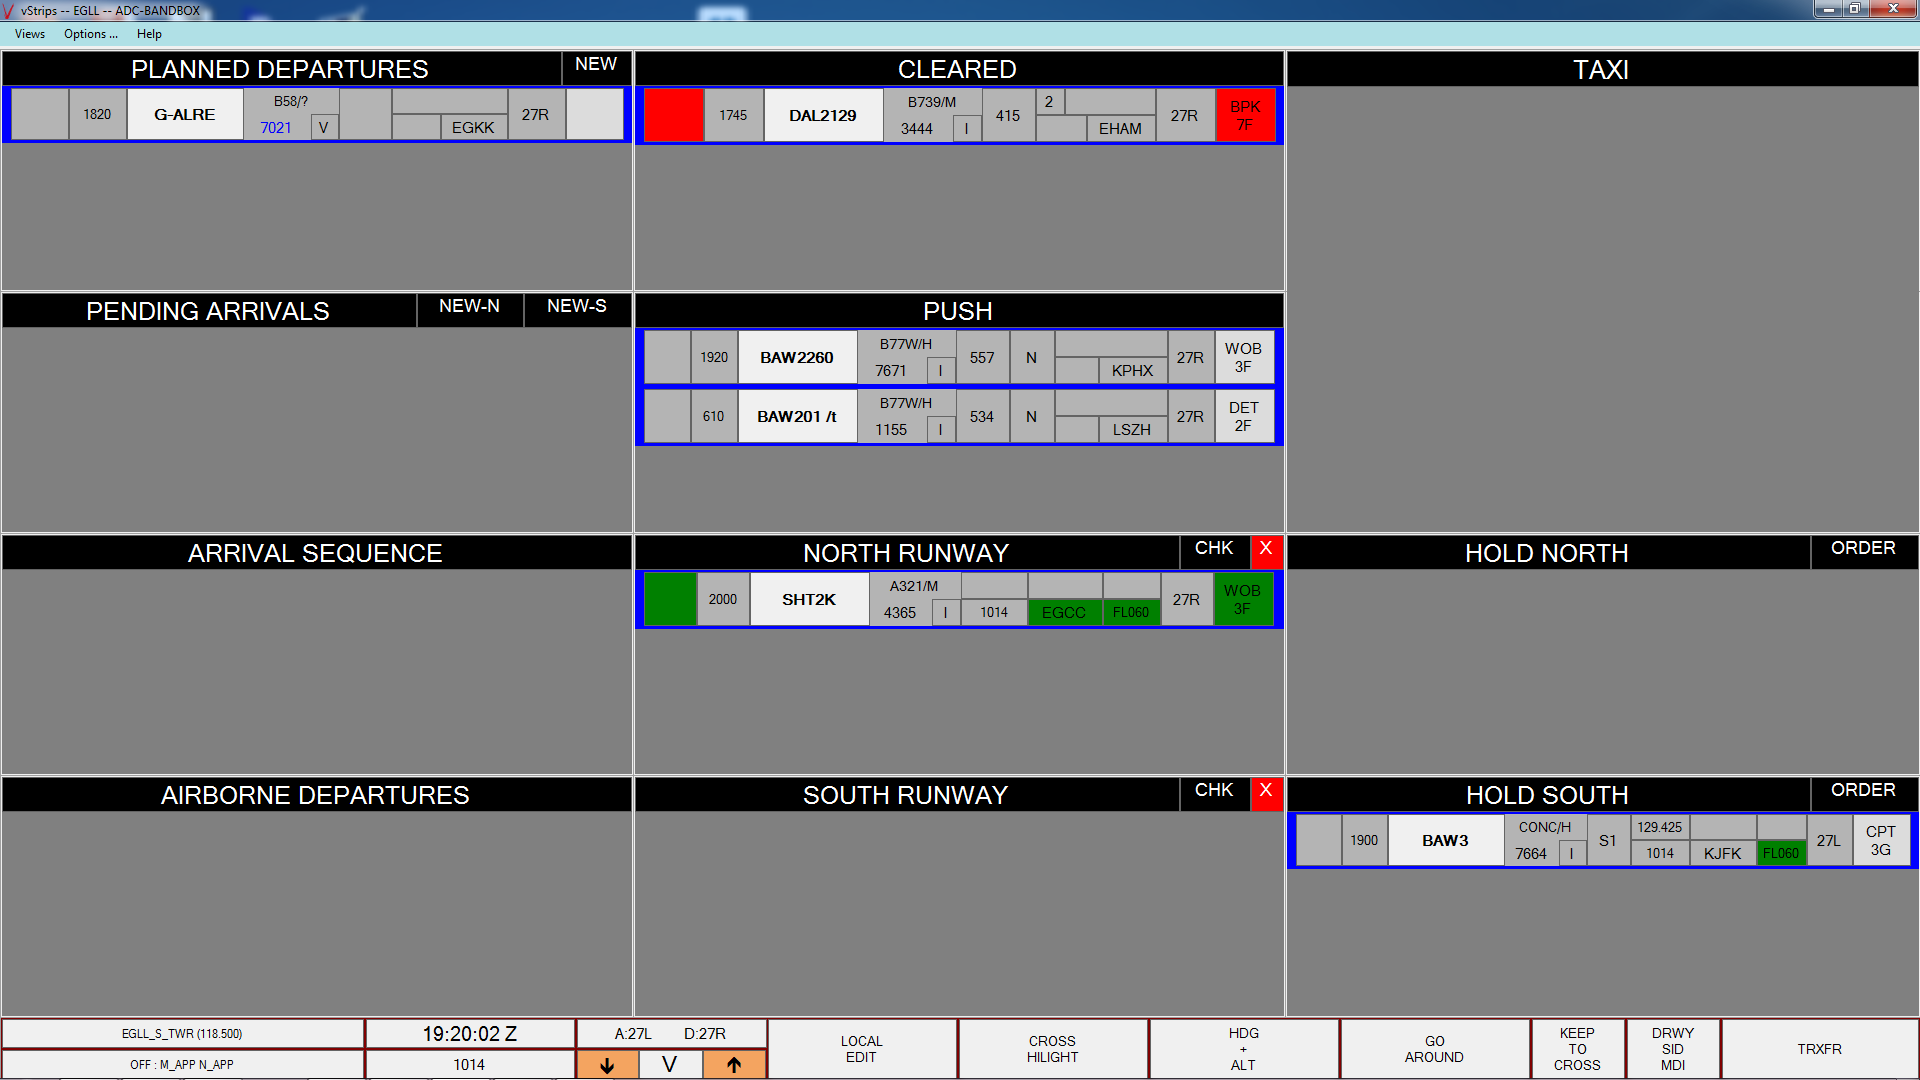The image size is (1920, 1080).
Task: Click the up arrow departure indicator on status bar
Action: pos(734,1064)
